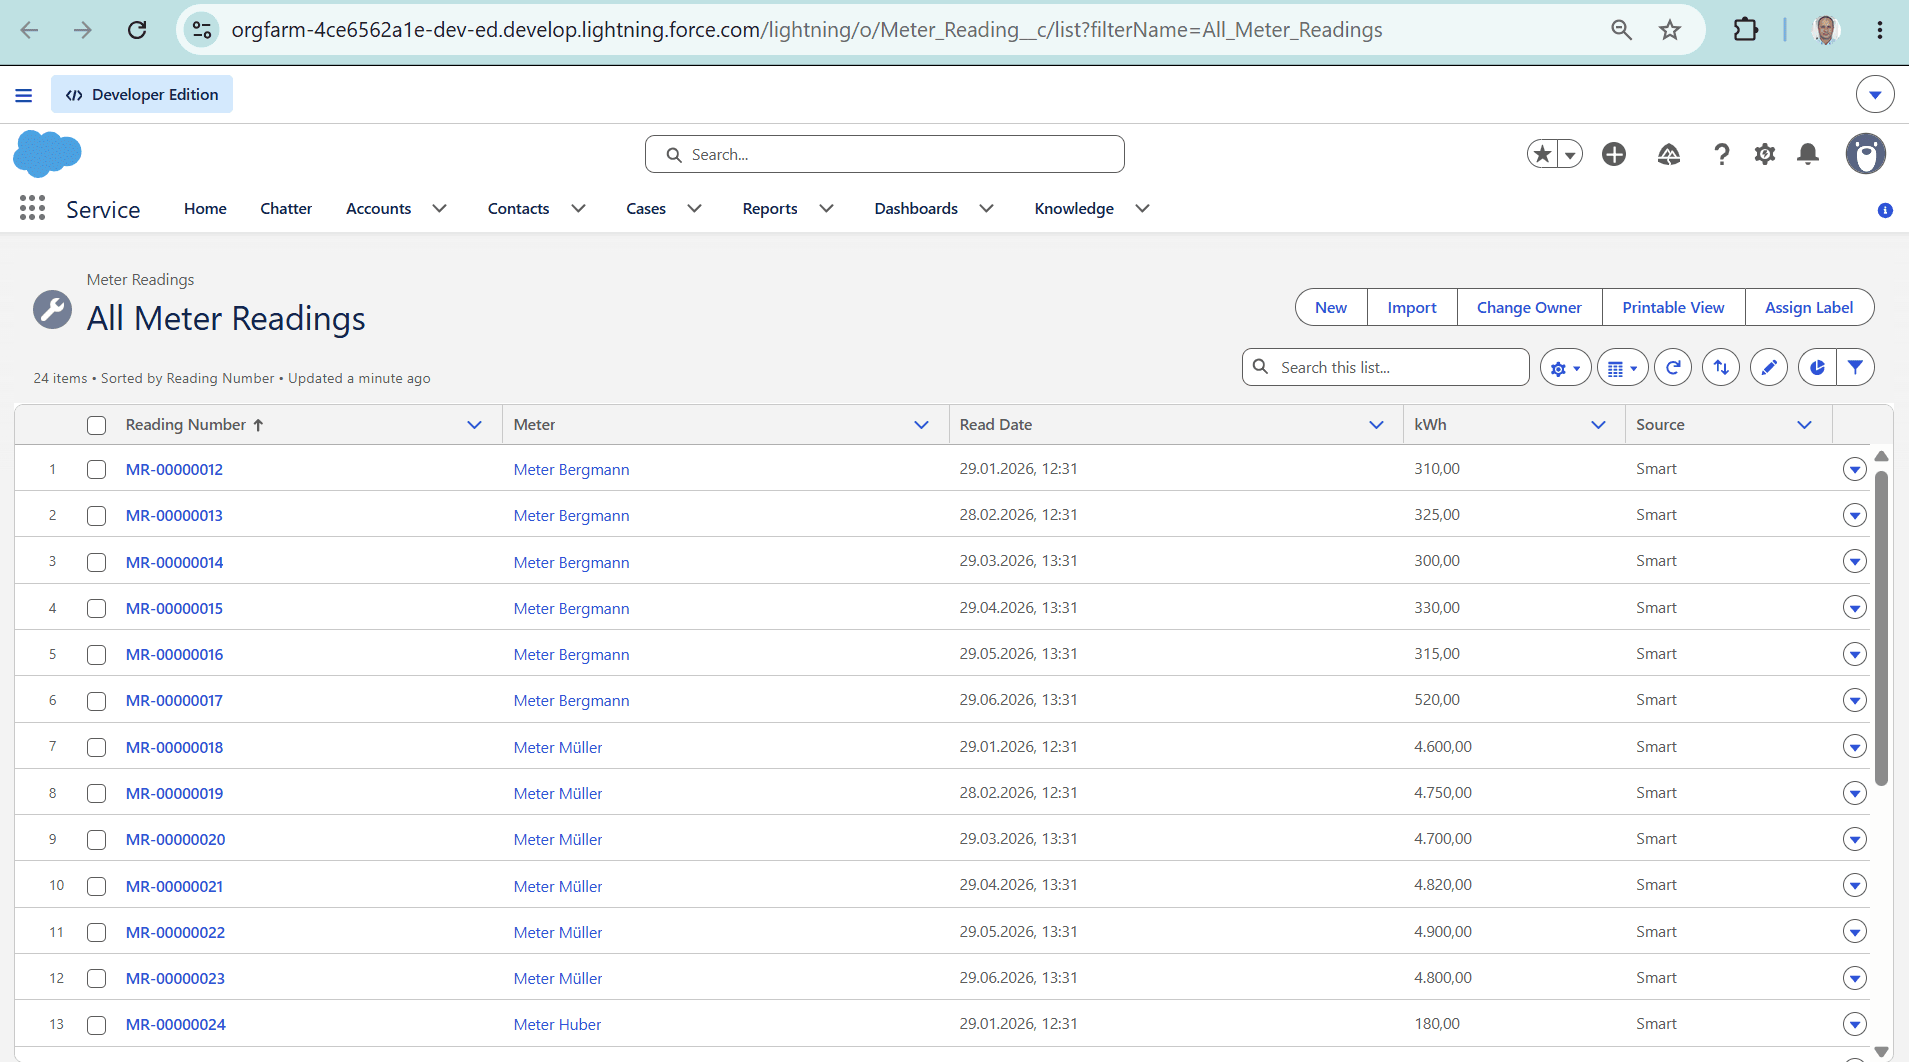Open Global Actions plus icon
This screenshot has height=1062, width=1909.
[x=1614, y=154]
